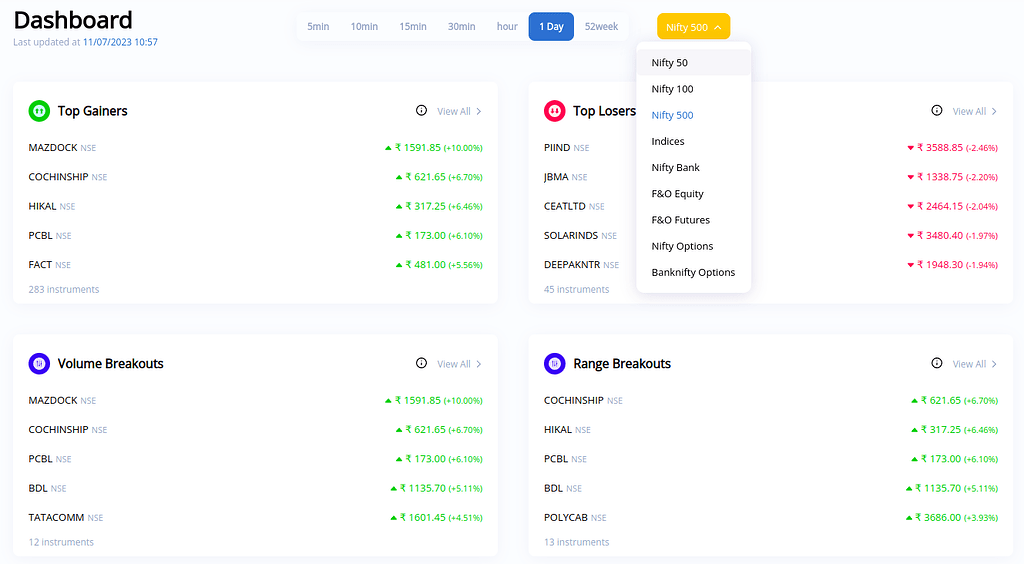This screenshot has width=1024, height=564.
Task: Click the 283 instruments count
Action: 64,289
